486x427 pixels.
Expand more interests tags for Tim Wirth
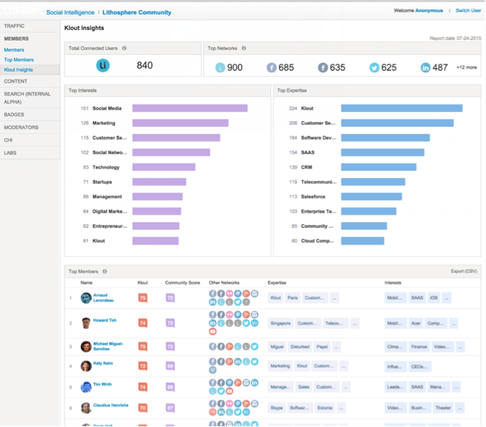pyautogui.click(x=456, y=387)
